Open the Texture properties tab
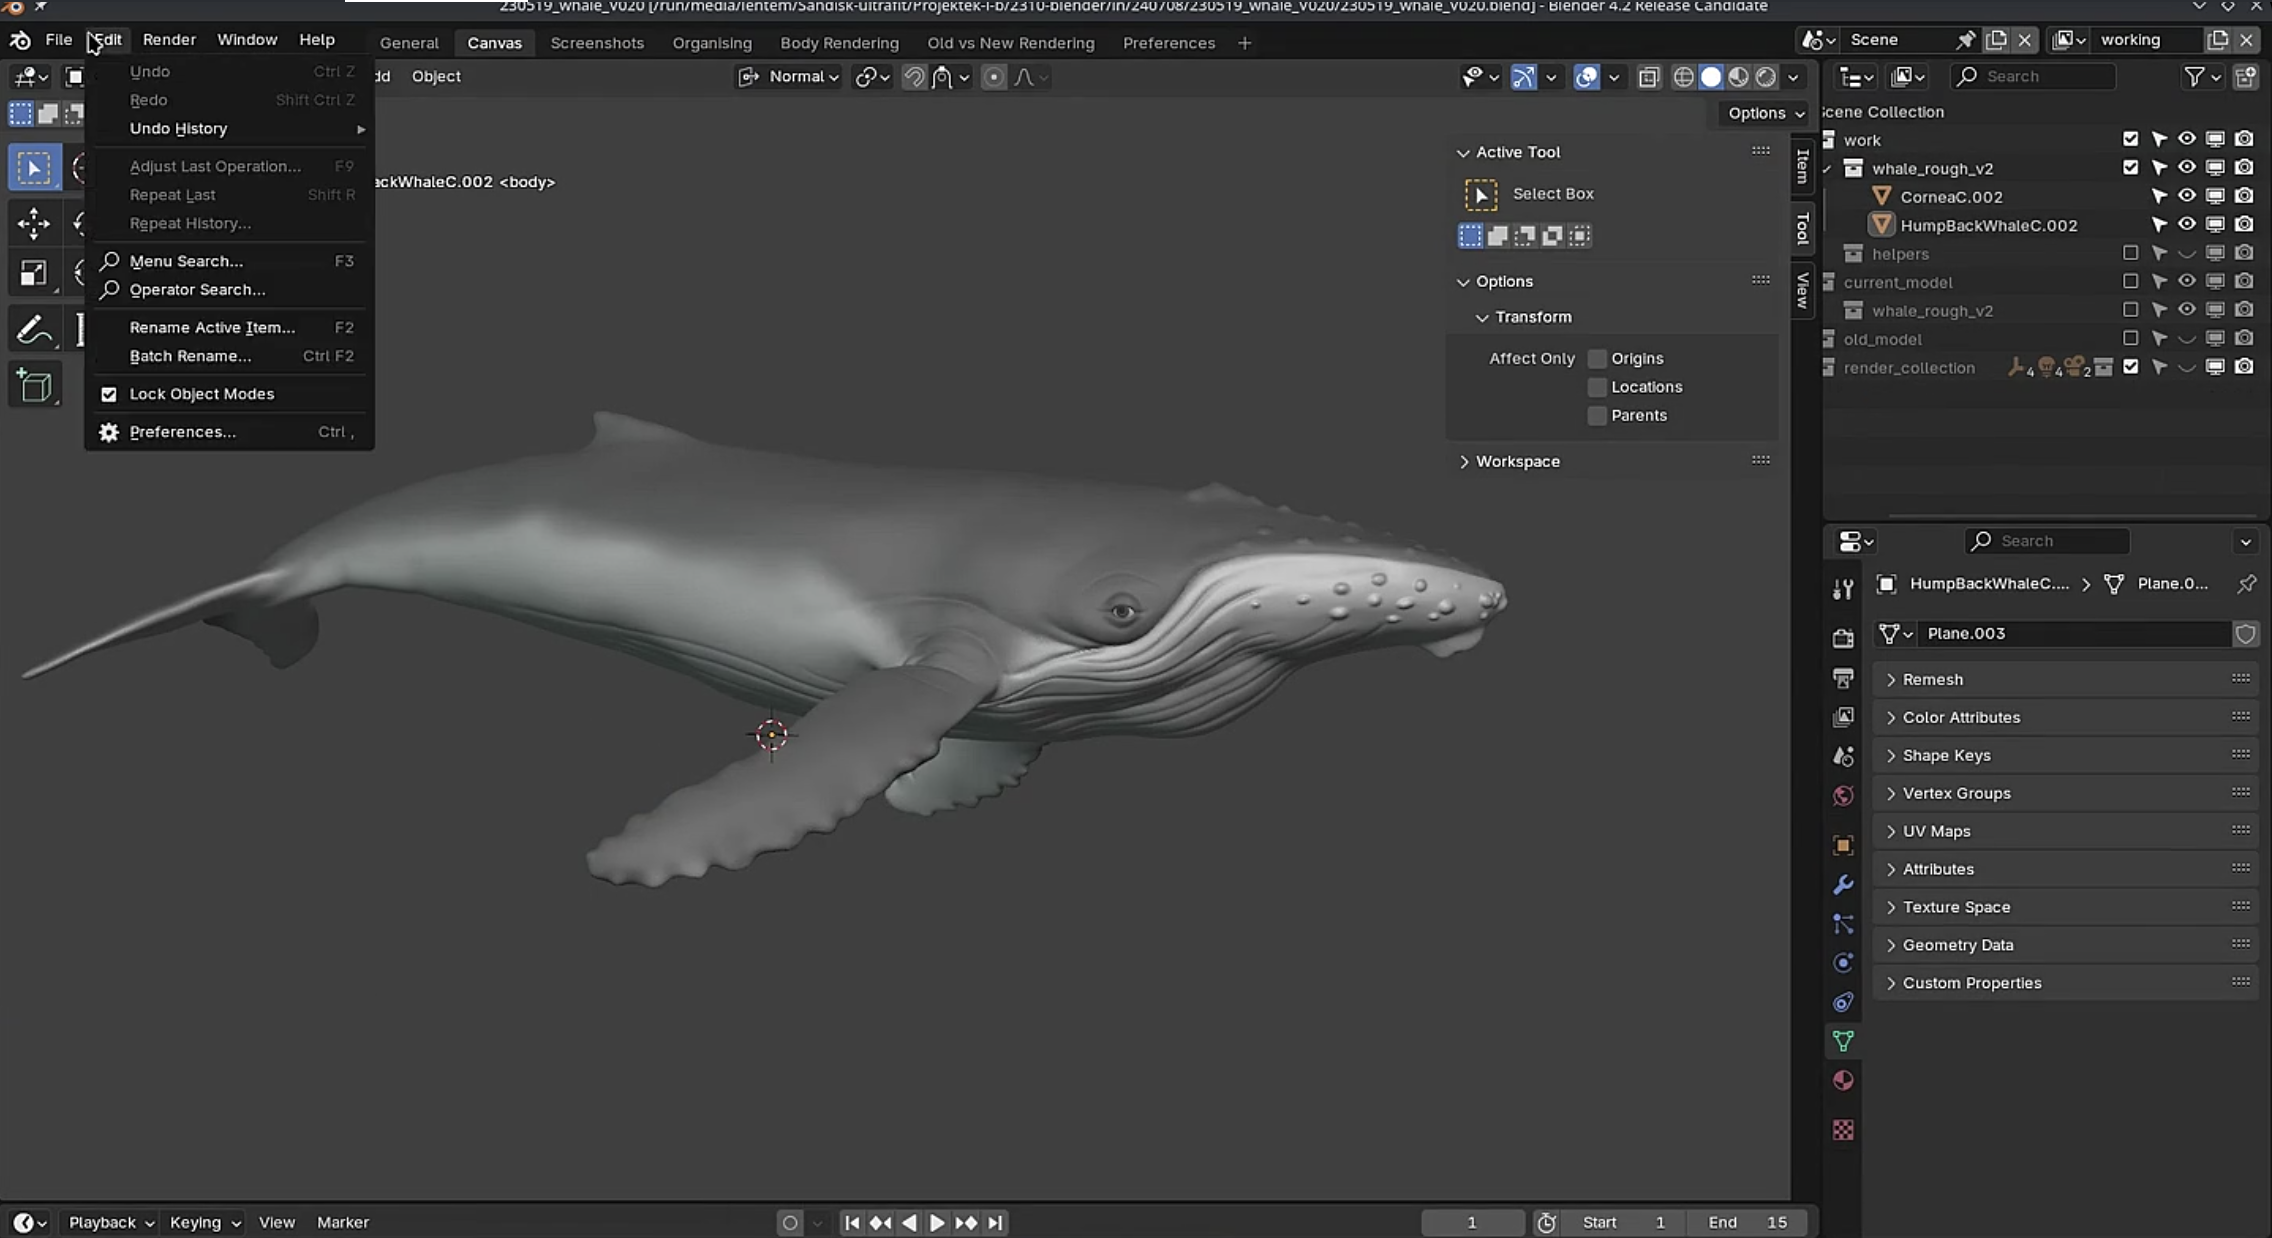Screen dimensions: 2272x1238 (x=1843, y=1130)
